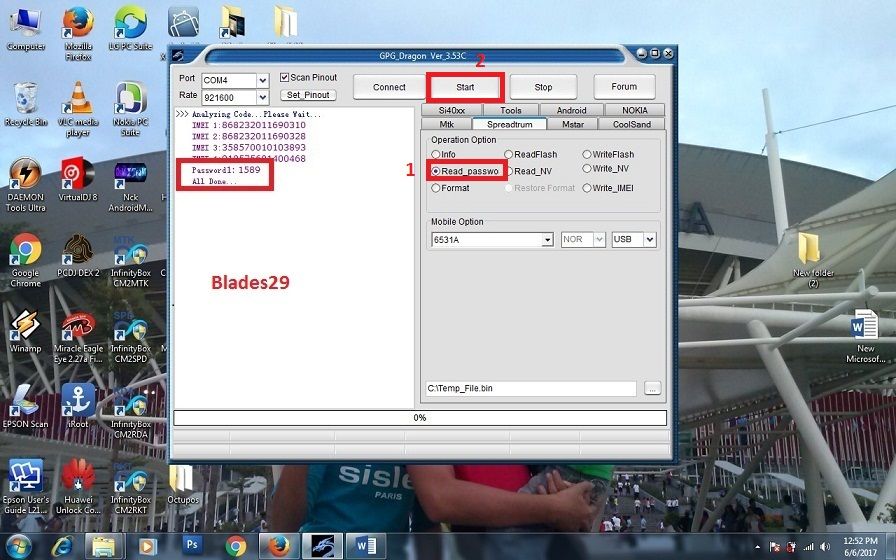
Task: Select the ReadFlash radio option
Action: click(x=509, y=155)
